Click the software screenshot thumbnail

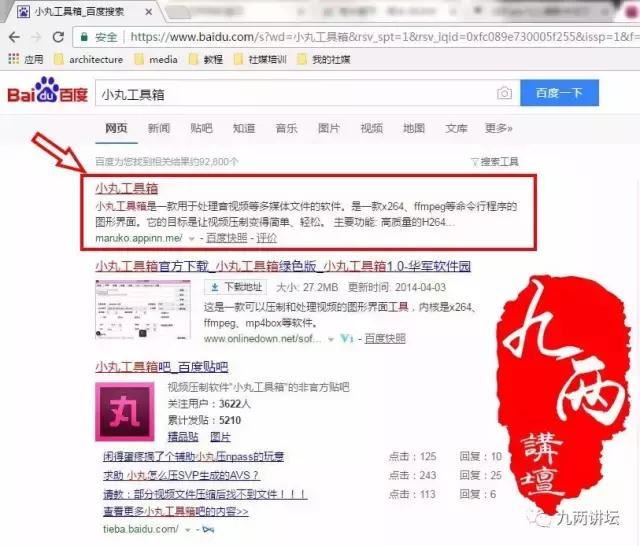click(143, 309)
